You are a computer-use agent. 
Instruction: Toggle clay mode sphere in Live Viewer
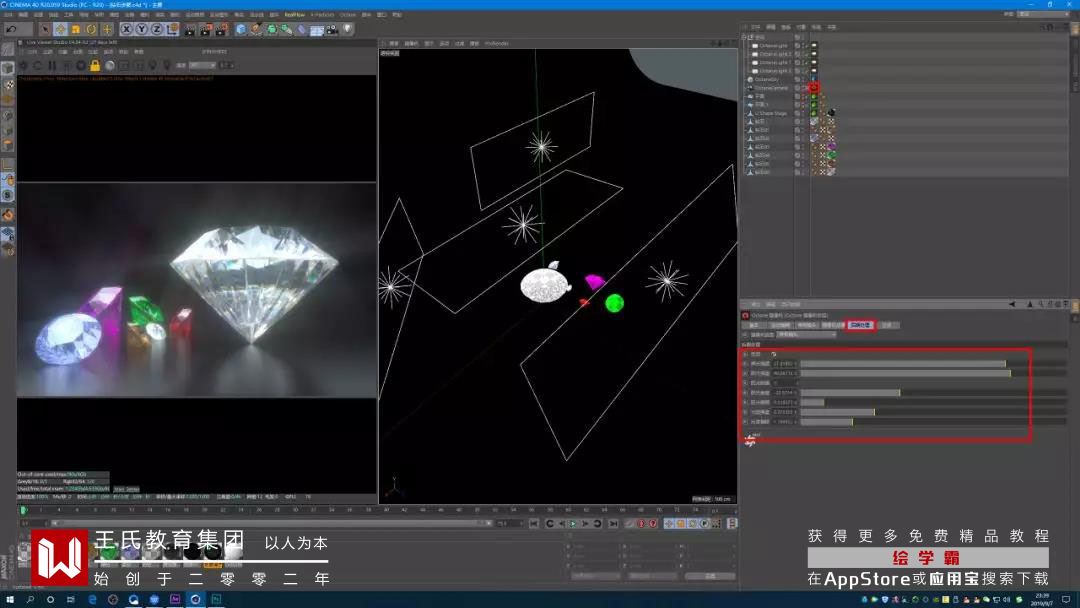pyautogui.click(x=110, y=65)
